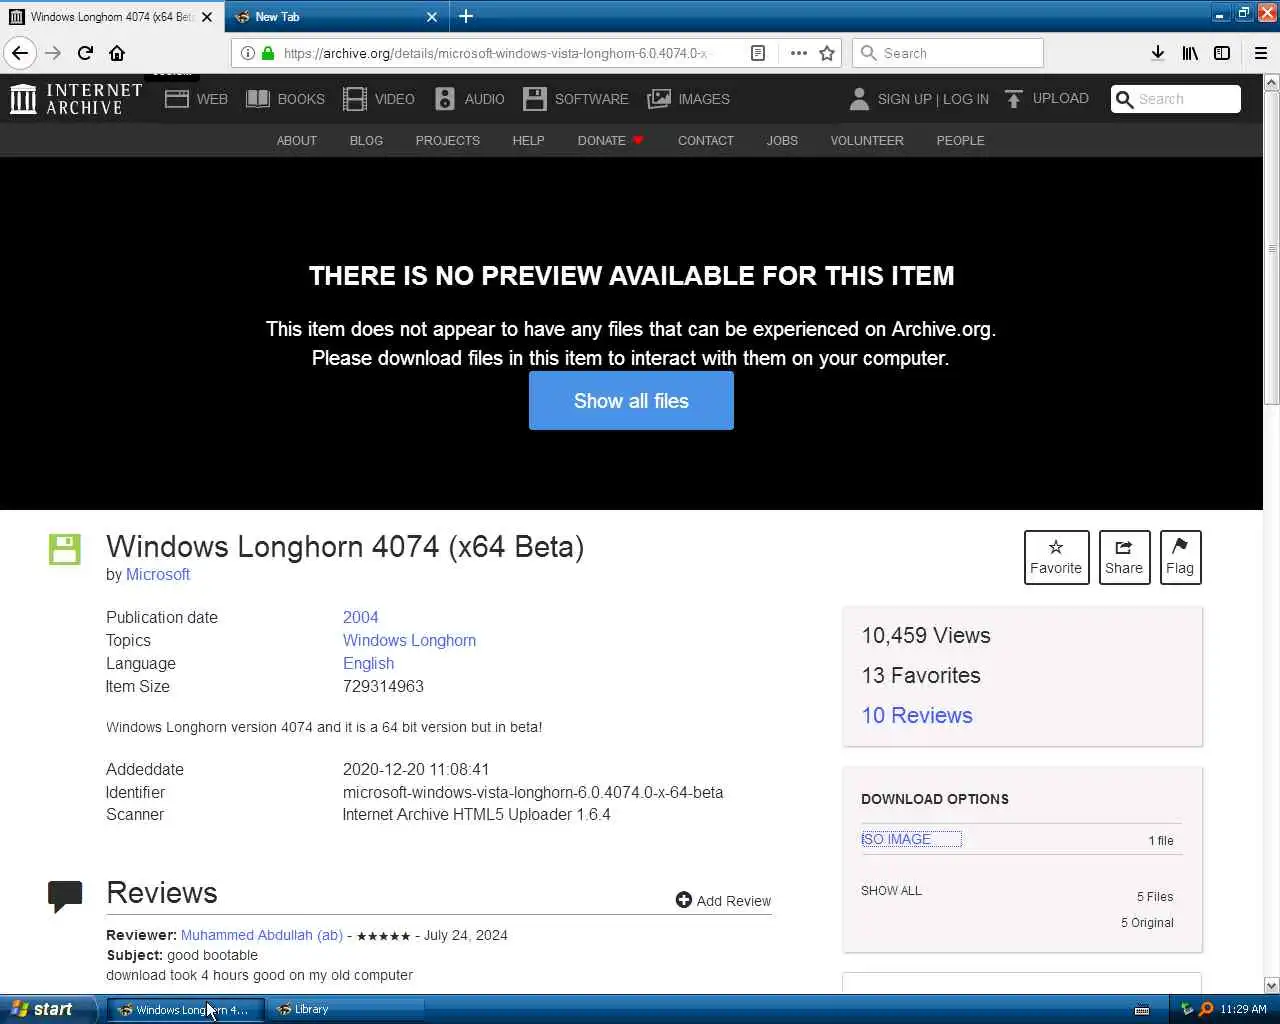
Task: Show site information icon in address bar
Action: click(x=247, y=53)
